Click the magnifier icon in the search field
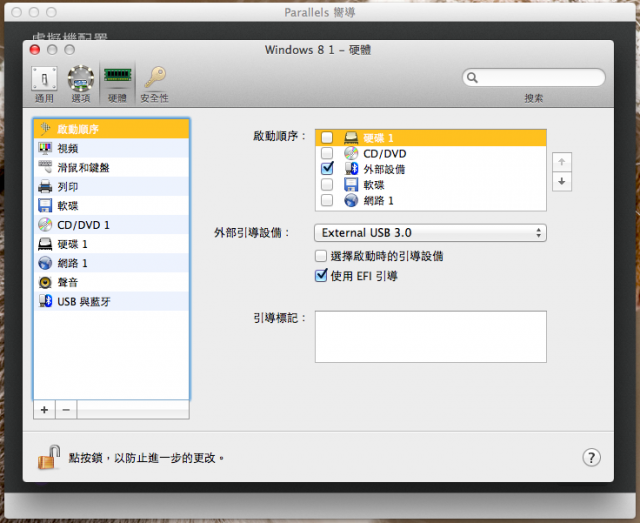 (x=472, y=78)
